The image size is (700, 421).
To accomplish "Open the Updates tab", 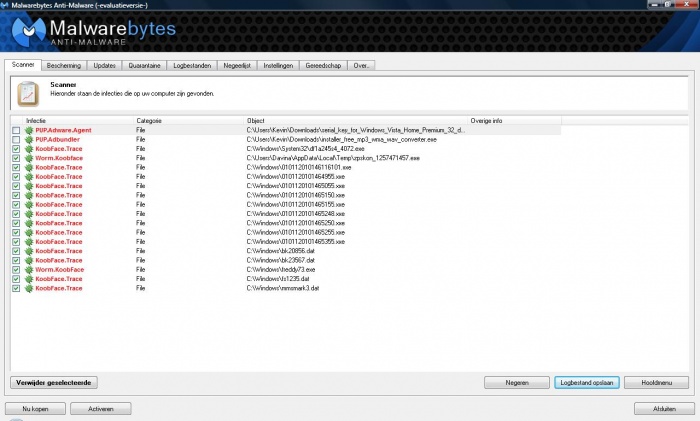I will tap(104, 66).
